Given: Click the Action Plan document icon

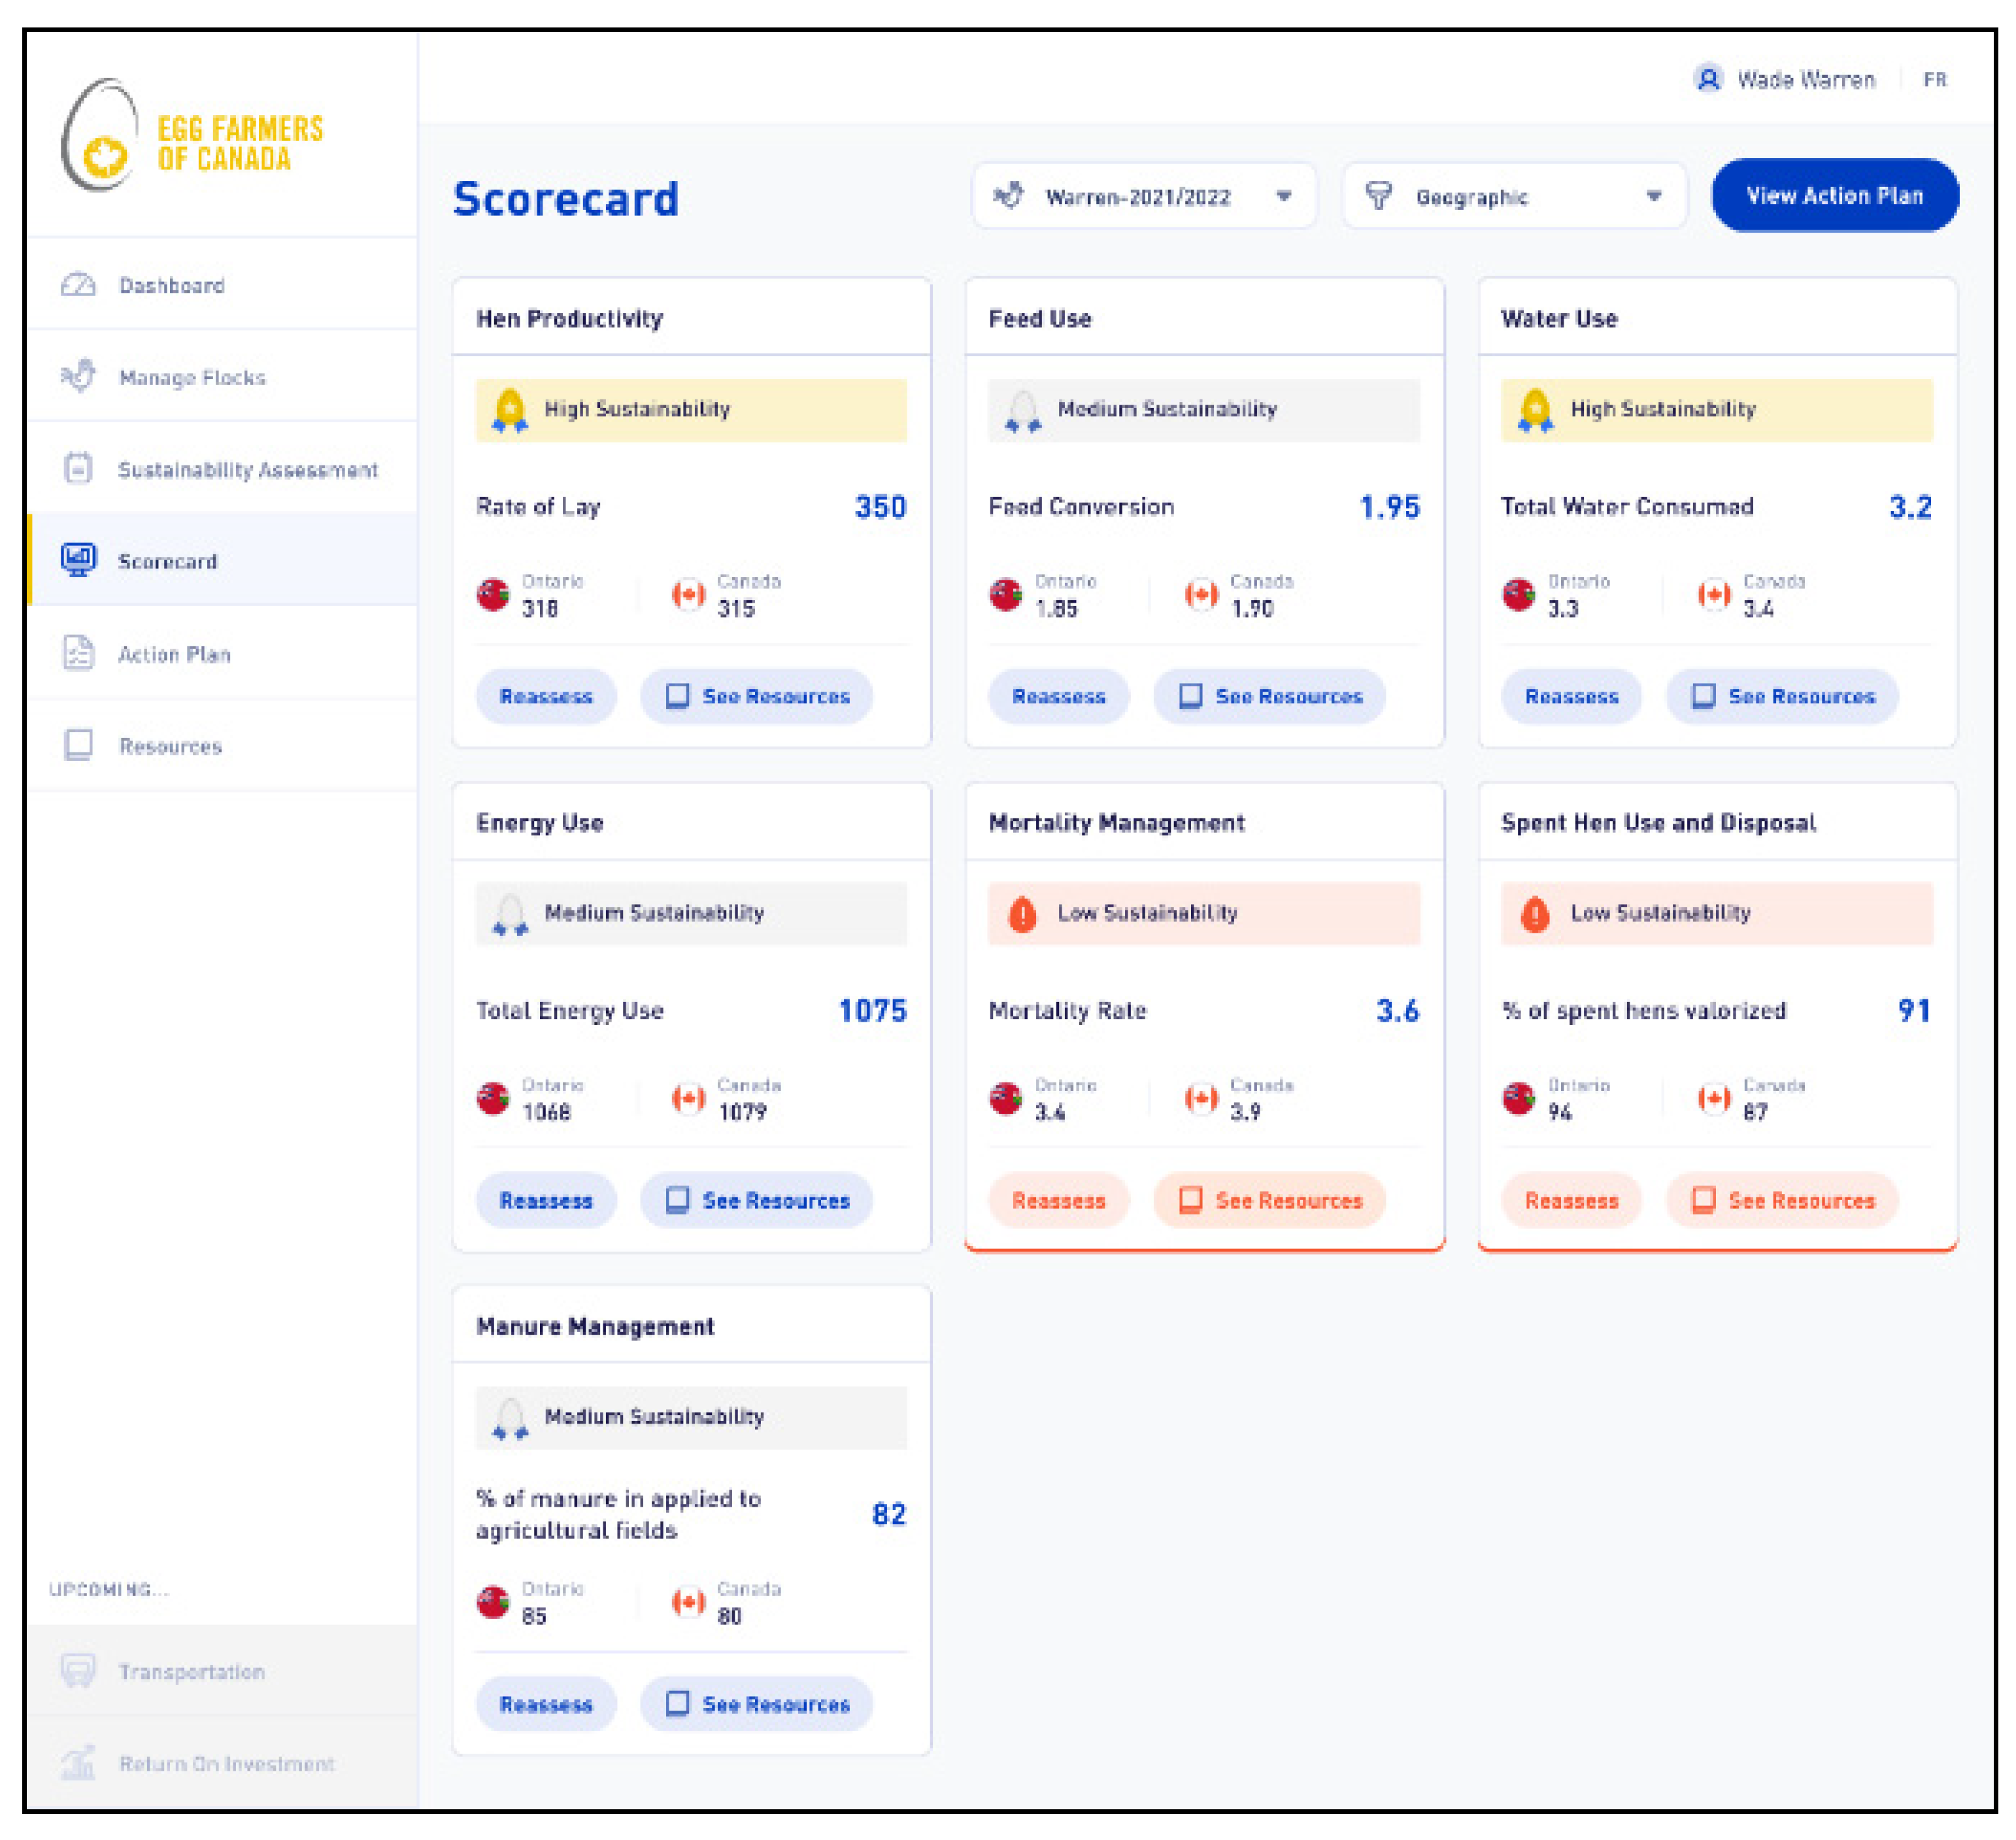Looking at the screenshot, I should (78, 653).
